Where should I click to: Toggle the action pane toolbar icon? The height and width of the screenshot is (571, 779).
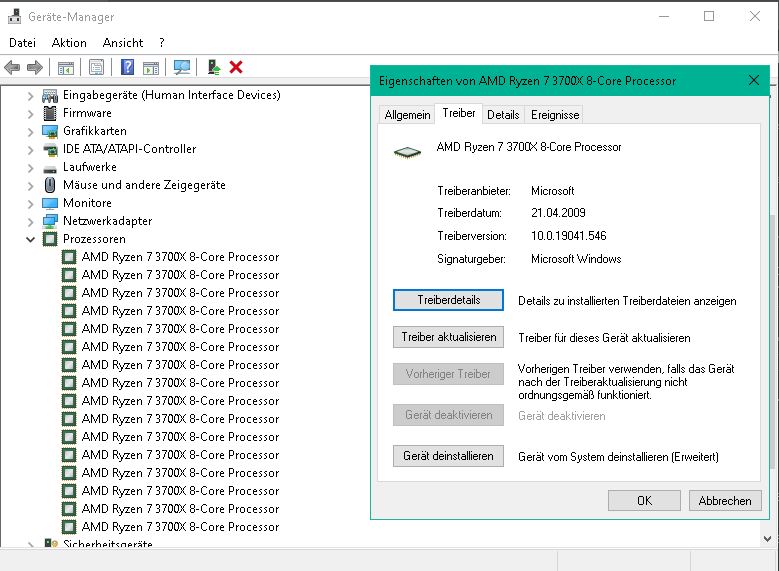(x=151, y=68)
